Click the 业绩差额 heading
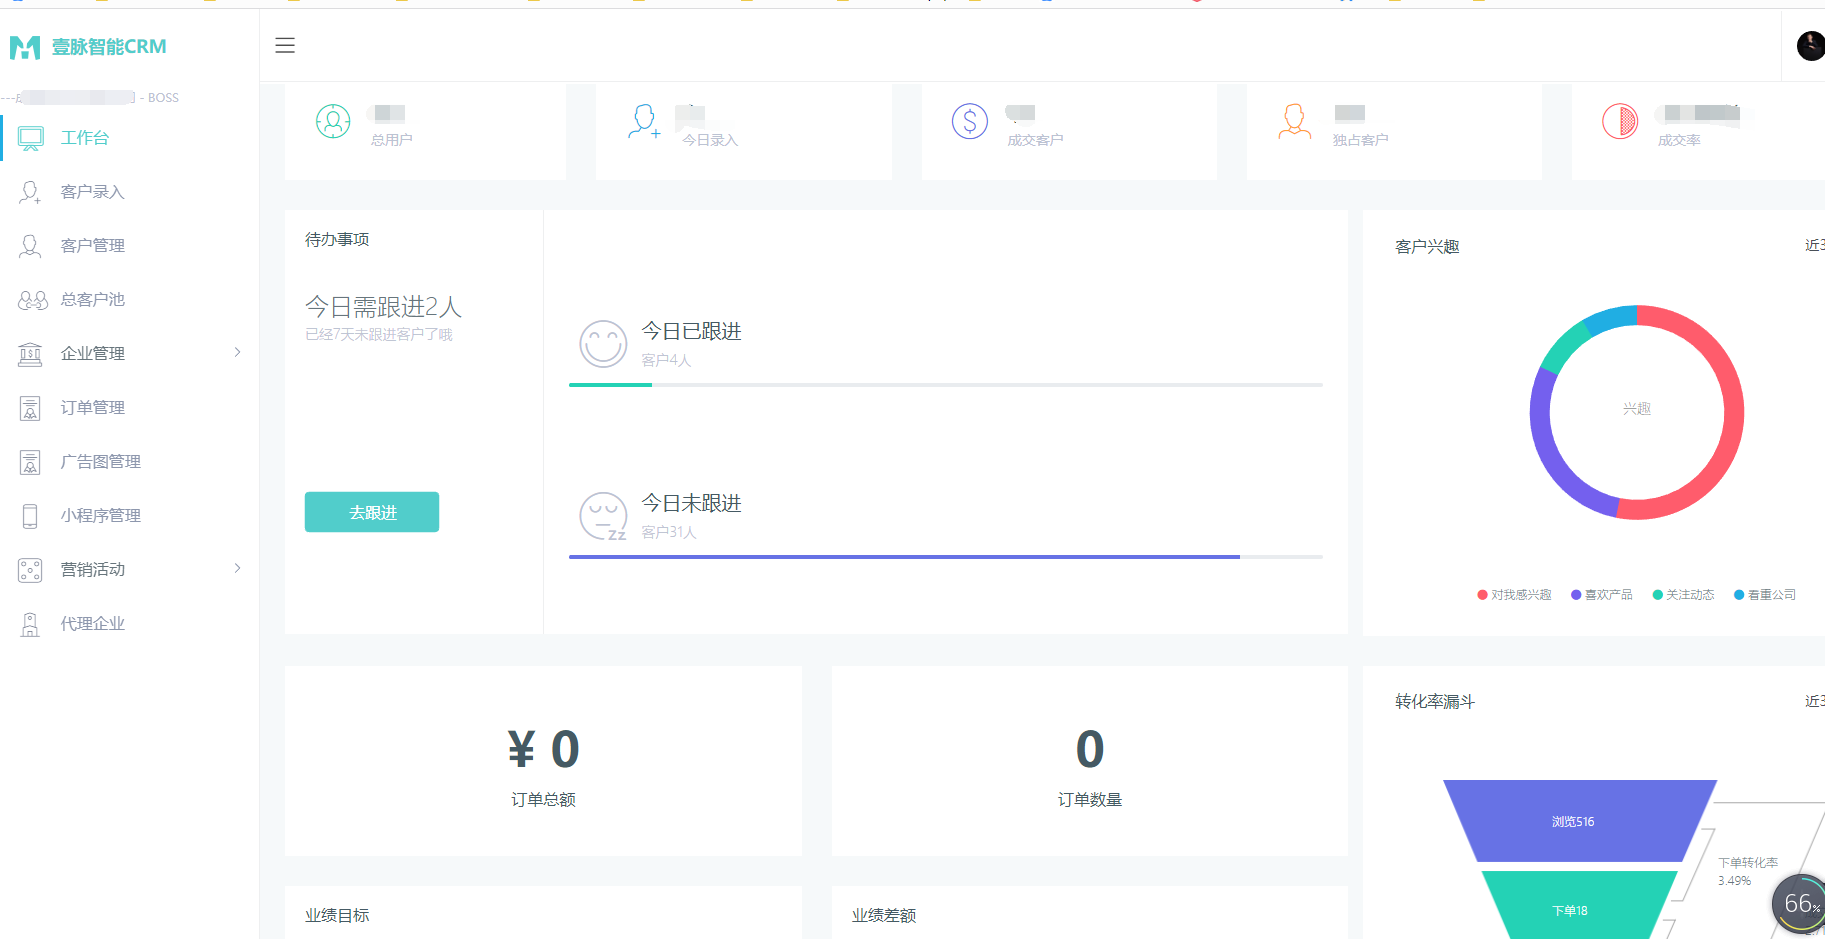Viewport: 1825px width, 939px height. pos(884,915)
